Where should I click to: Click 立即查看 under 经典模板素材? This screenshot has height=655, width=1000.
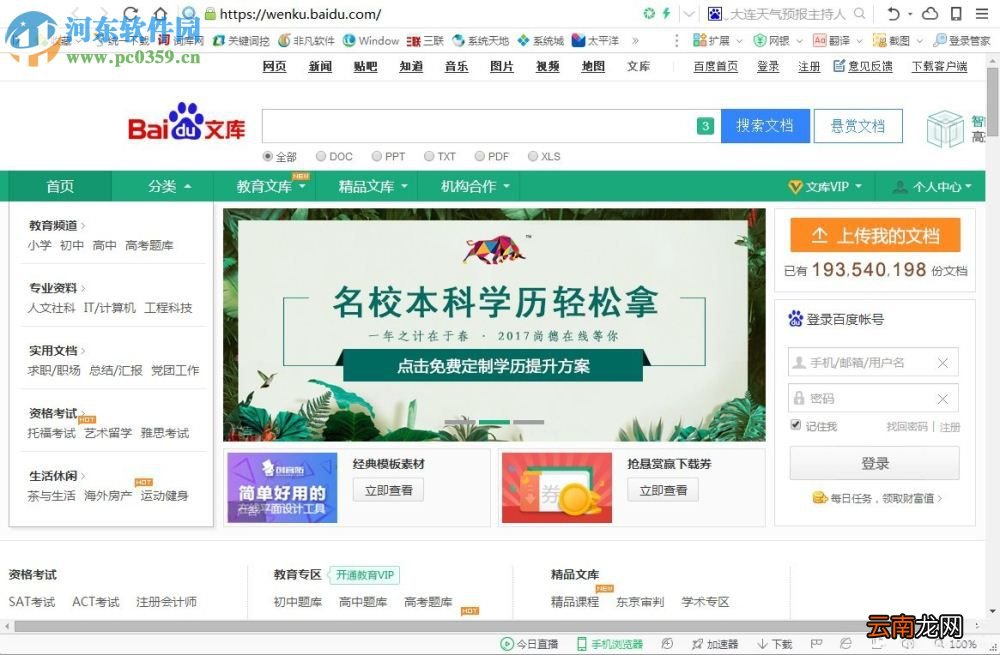pyautogui.click(x=388, y=490)
